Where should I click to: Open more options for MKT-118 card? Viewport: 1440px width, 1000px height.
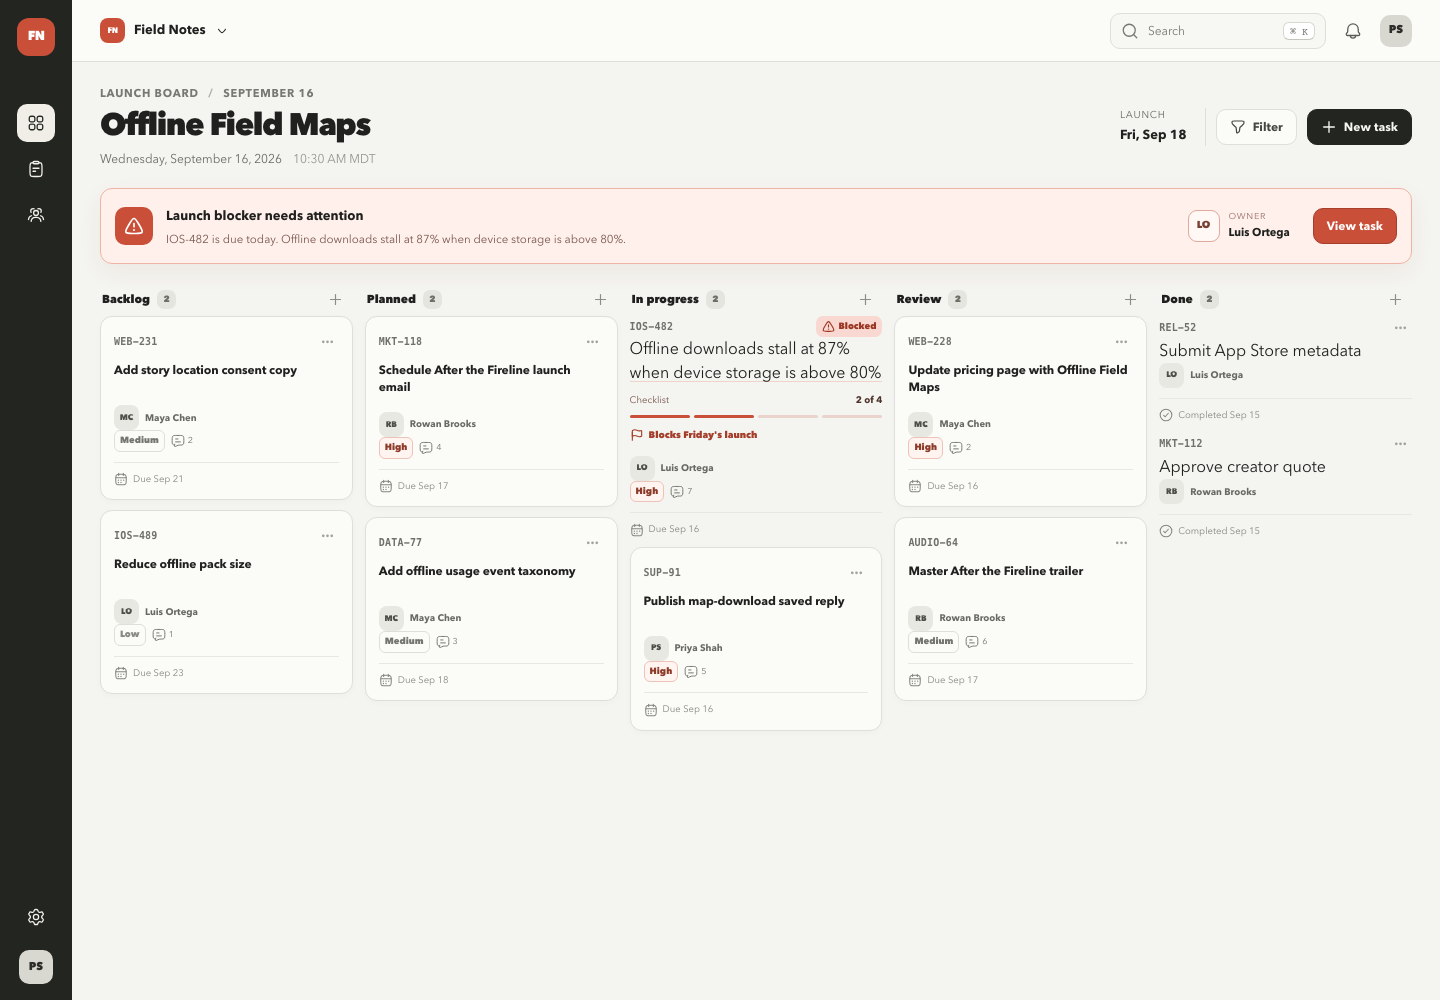(x=593, y=342)
